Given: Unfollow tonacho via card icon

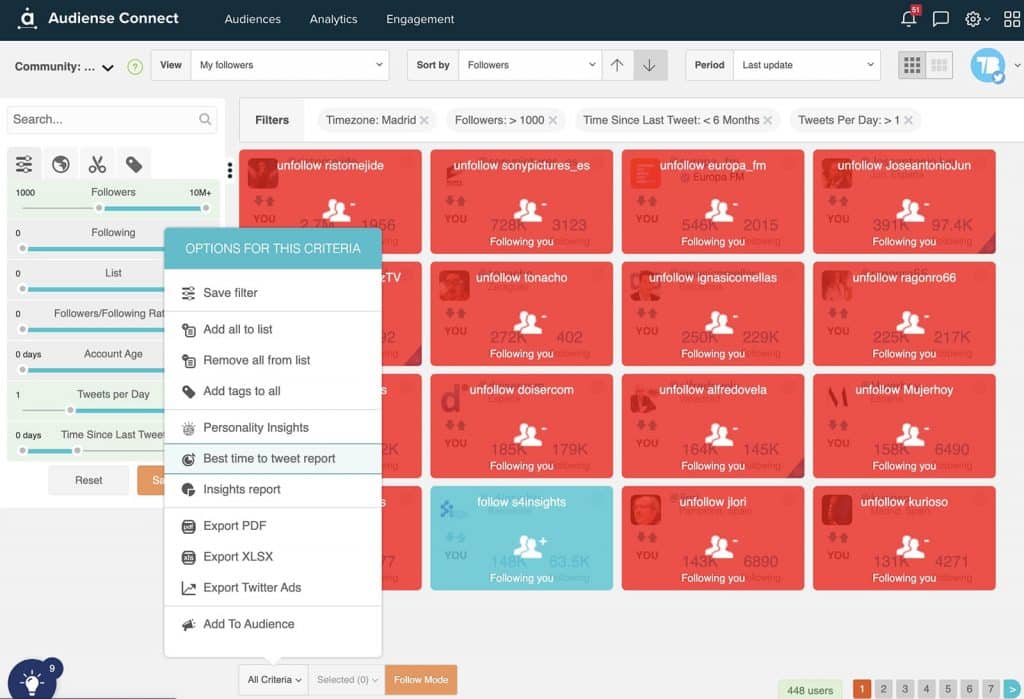Looking at the screenshot, I should tap(530, 322).
